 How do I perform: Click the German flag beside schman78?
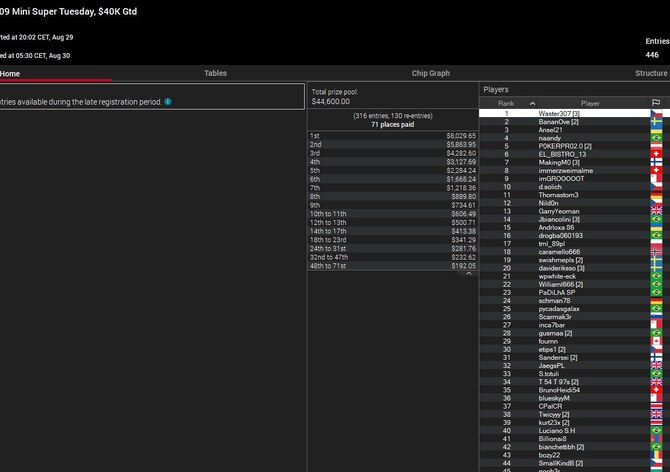656,300
